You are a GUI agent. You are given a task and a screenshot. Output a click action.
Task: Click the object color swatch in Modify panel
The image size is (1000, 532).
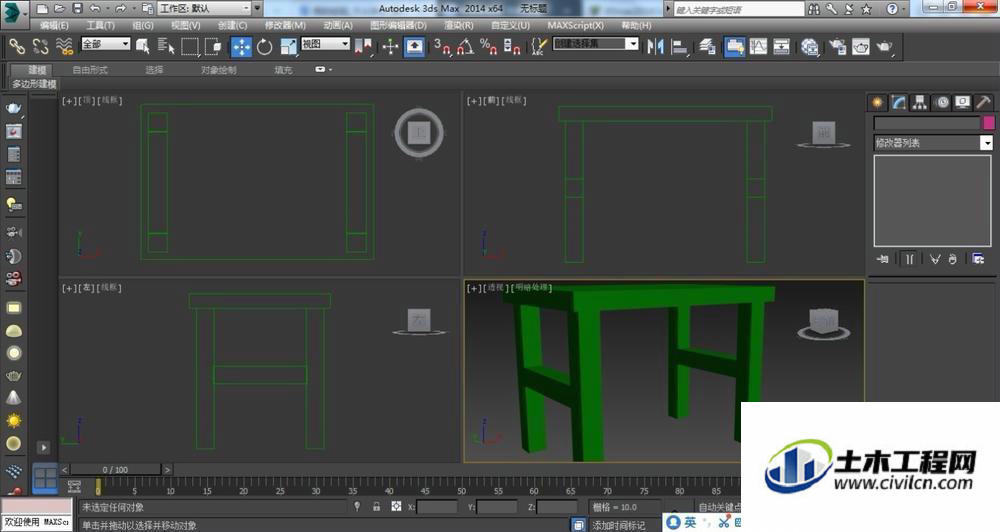(x=989, y=122)
